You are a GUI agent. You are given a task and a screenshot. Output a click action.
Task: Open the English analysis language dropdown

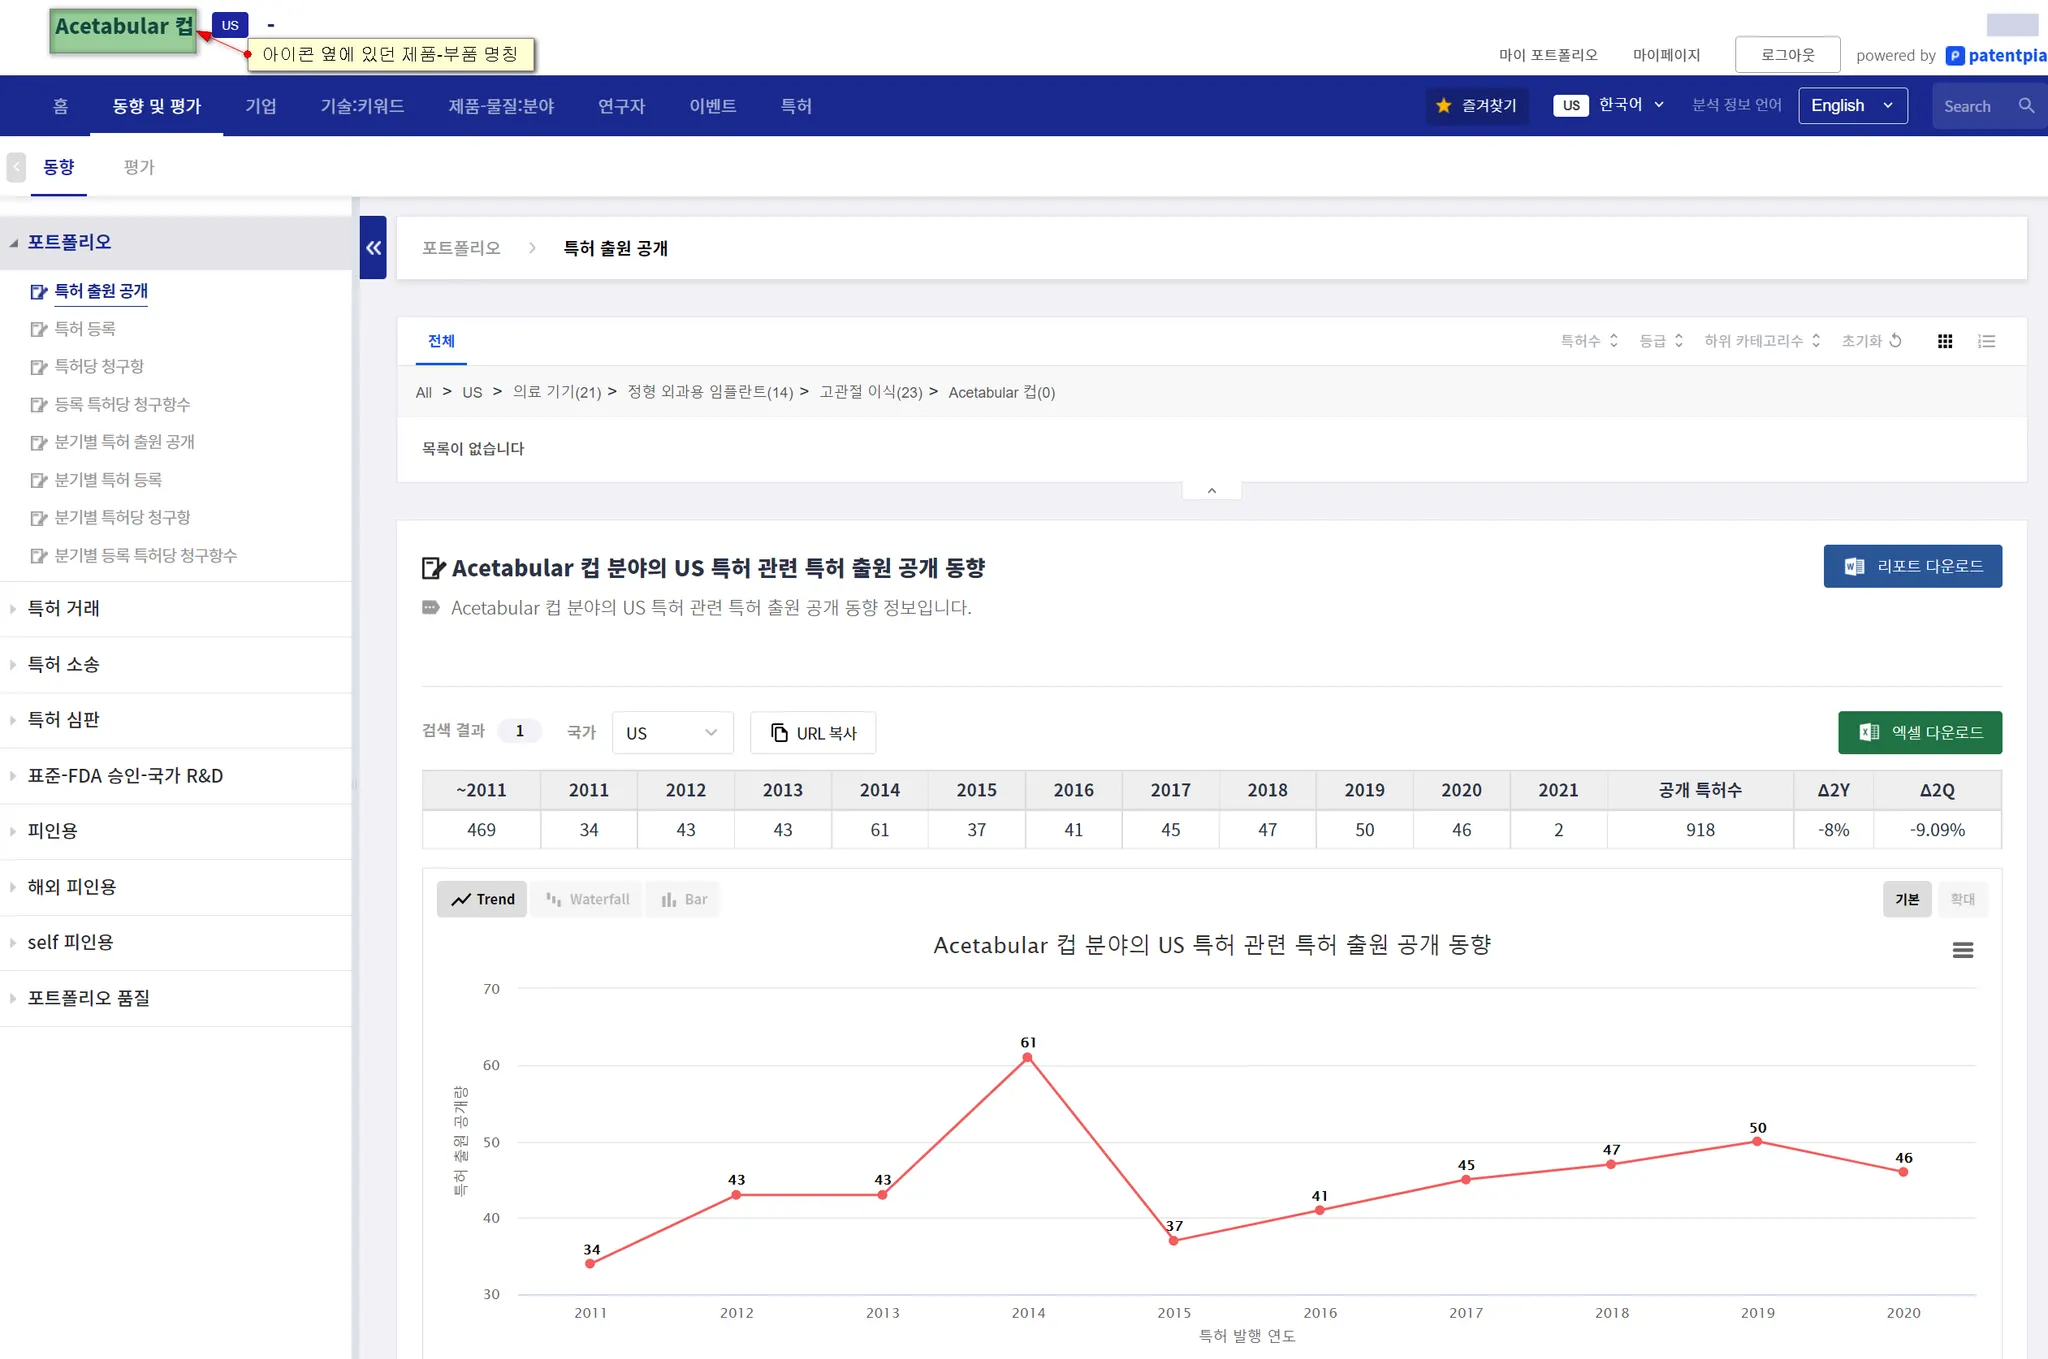[1852, 106]
